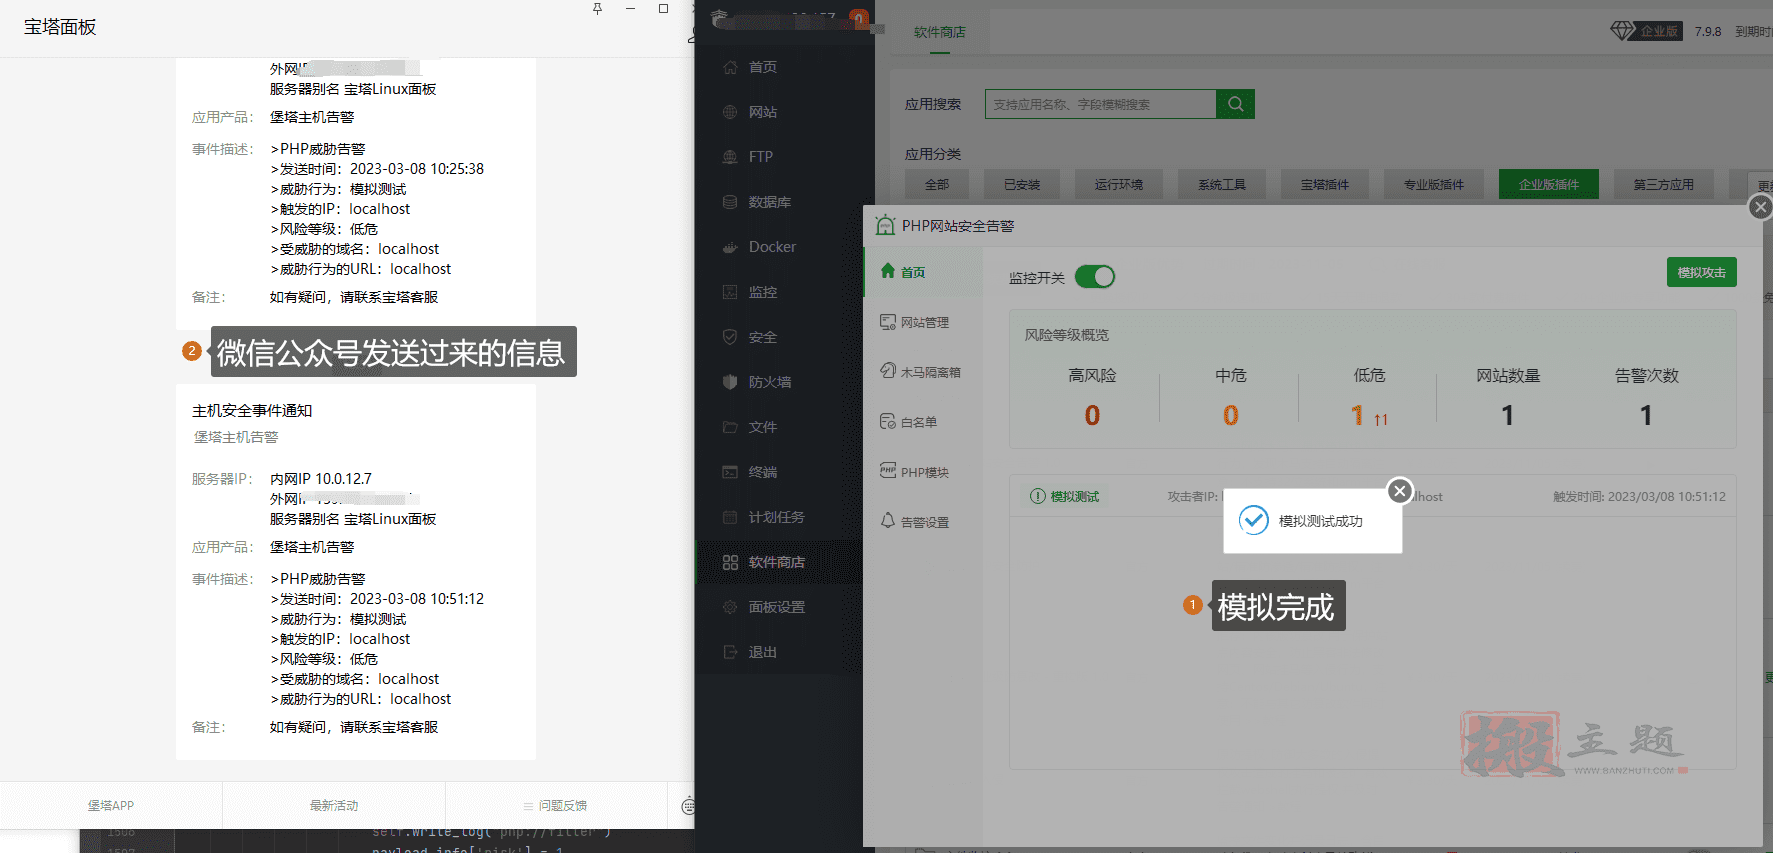This screenshot has height=853, width=1773.
Task: Select the green 企业版插件 category
Action: [x=1549, y=184]
